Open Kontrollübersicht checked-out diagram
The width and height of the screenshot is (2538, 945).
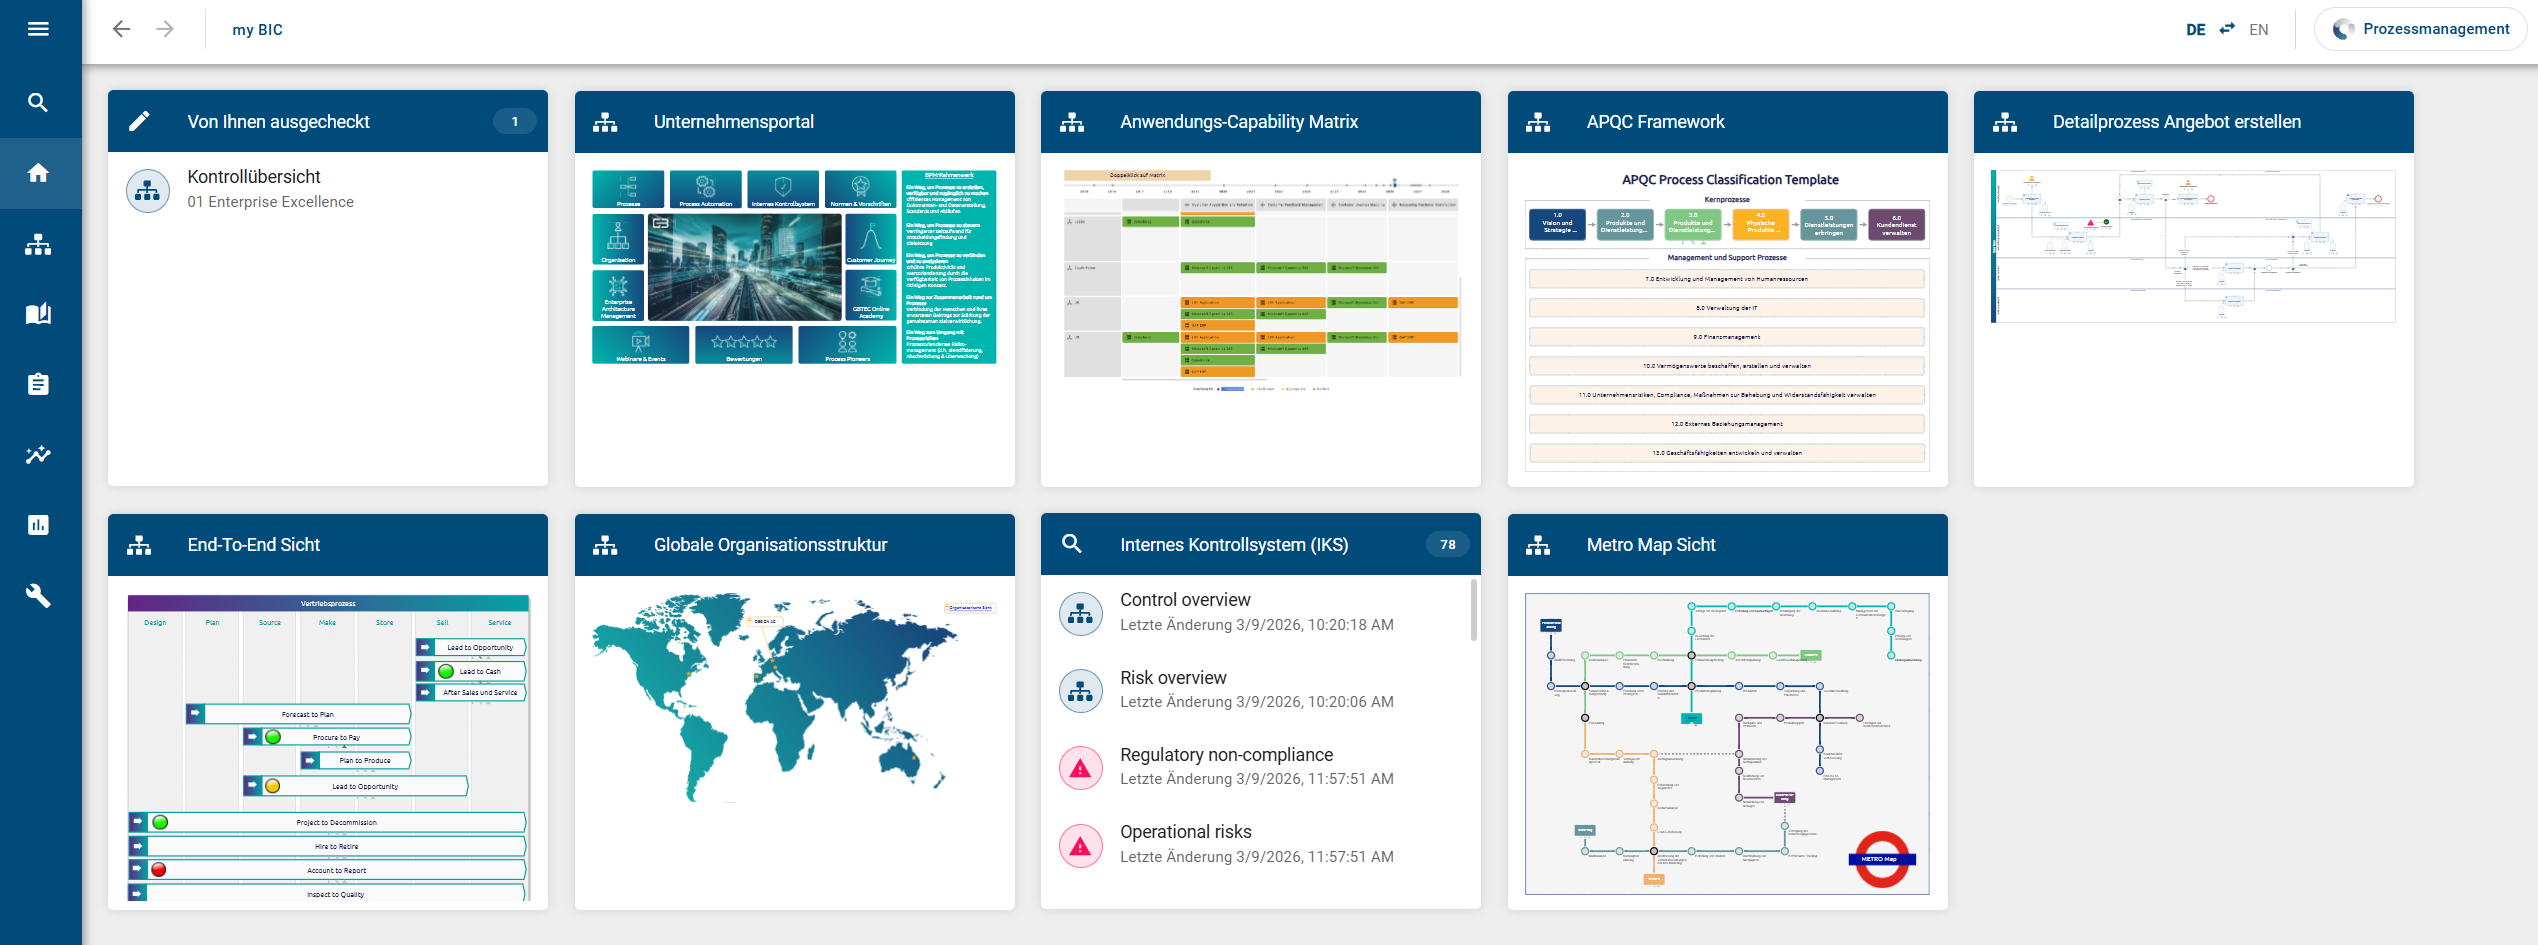328,189
